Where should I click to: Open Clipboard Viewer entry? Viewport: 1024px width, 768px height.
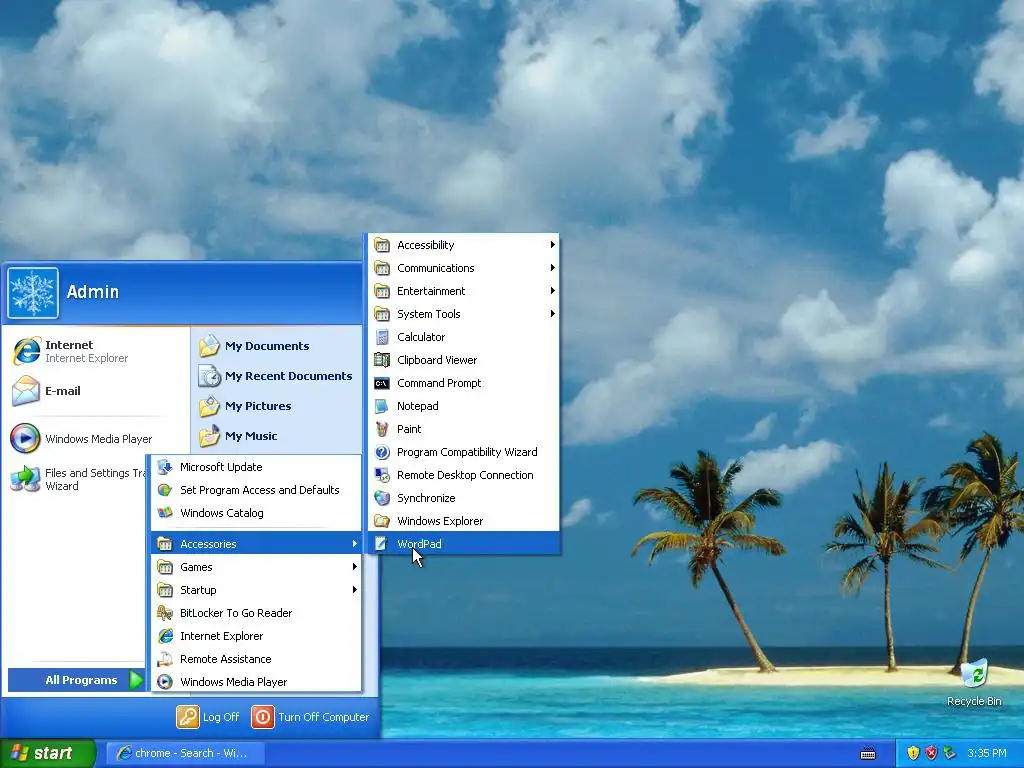[x=464, y=360]
